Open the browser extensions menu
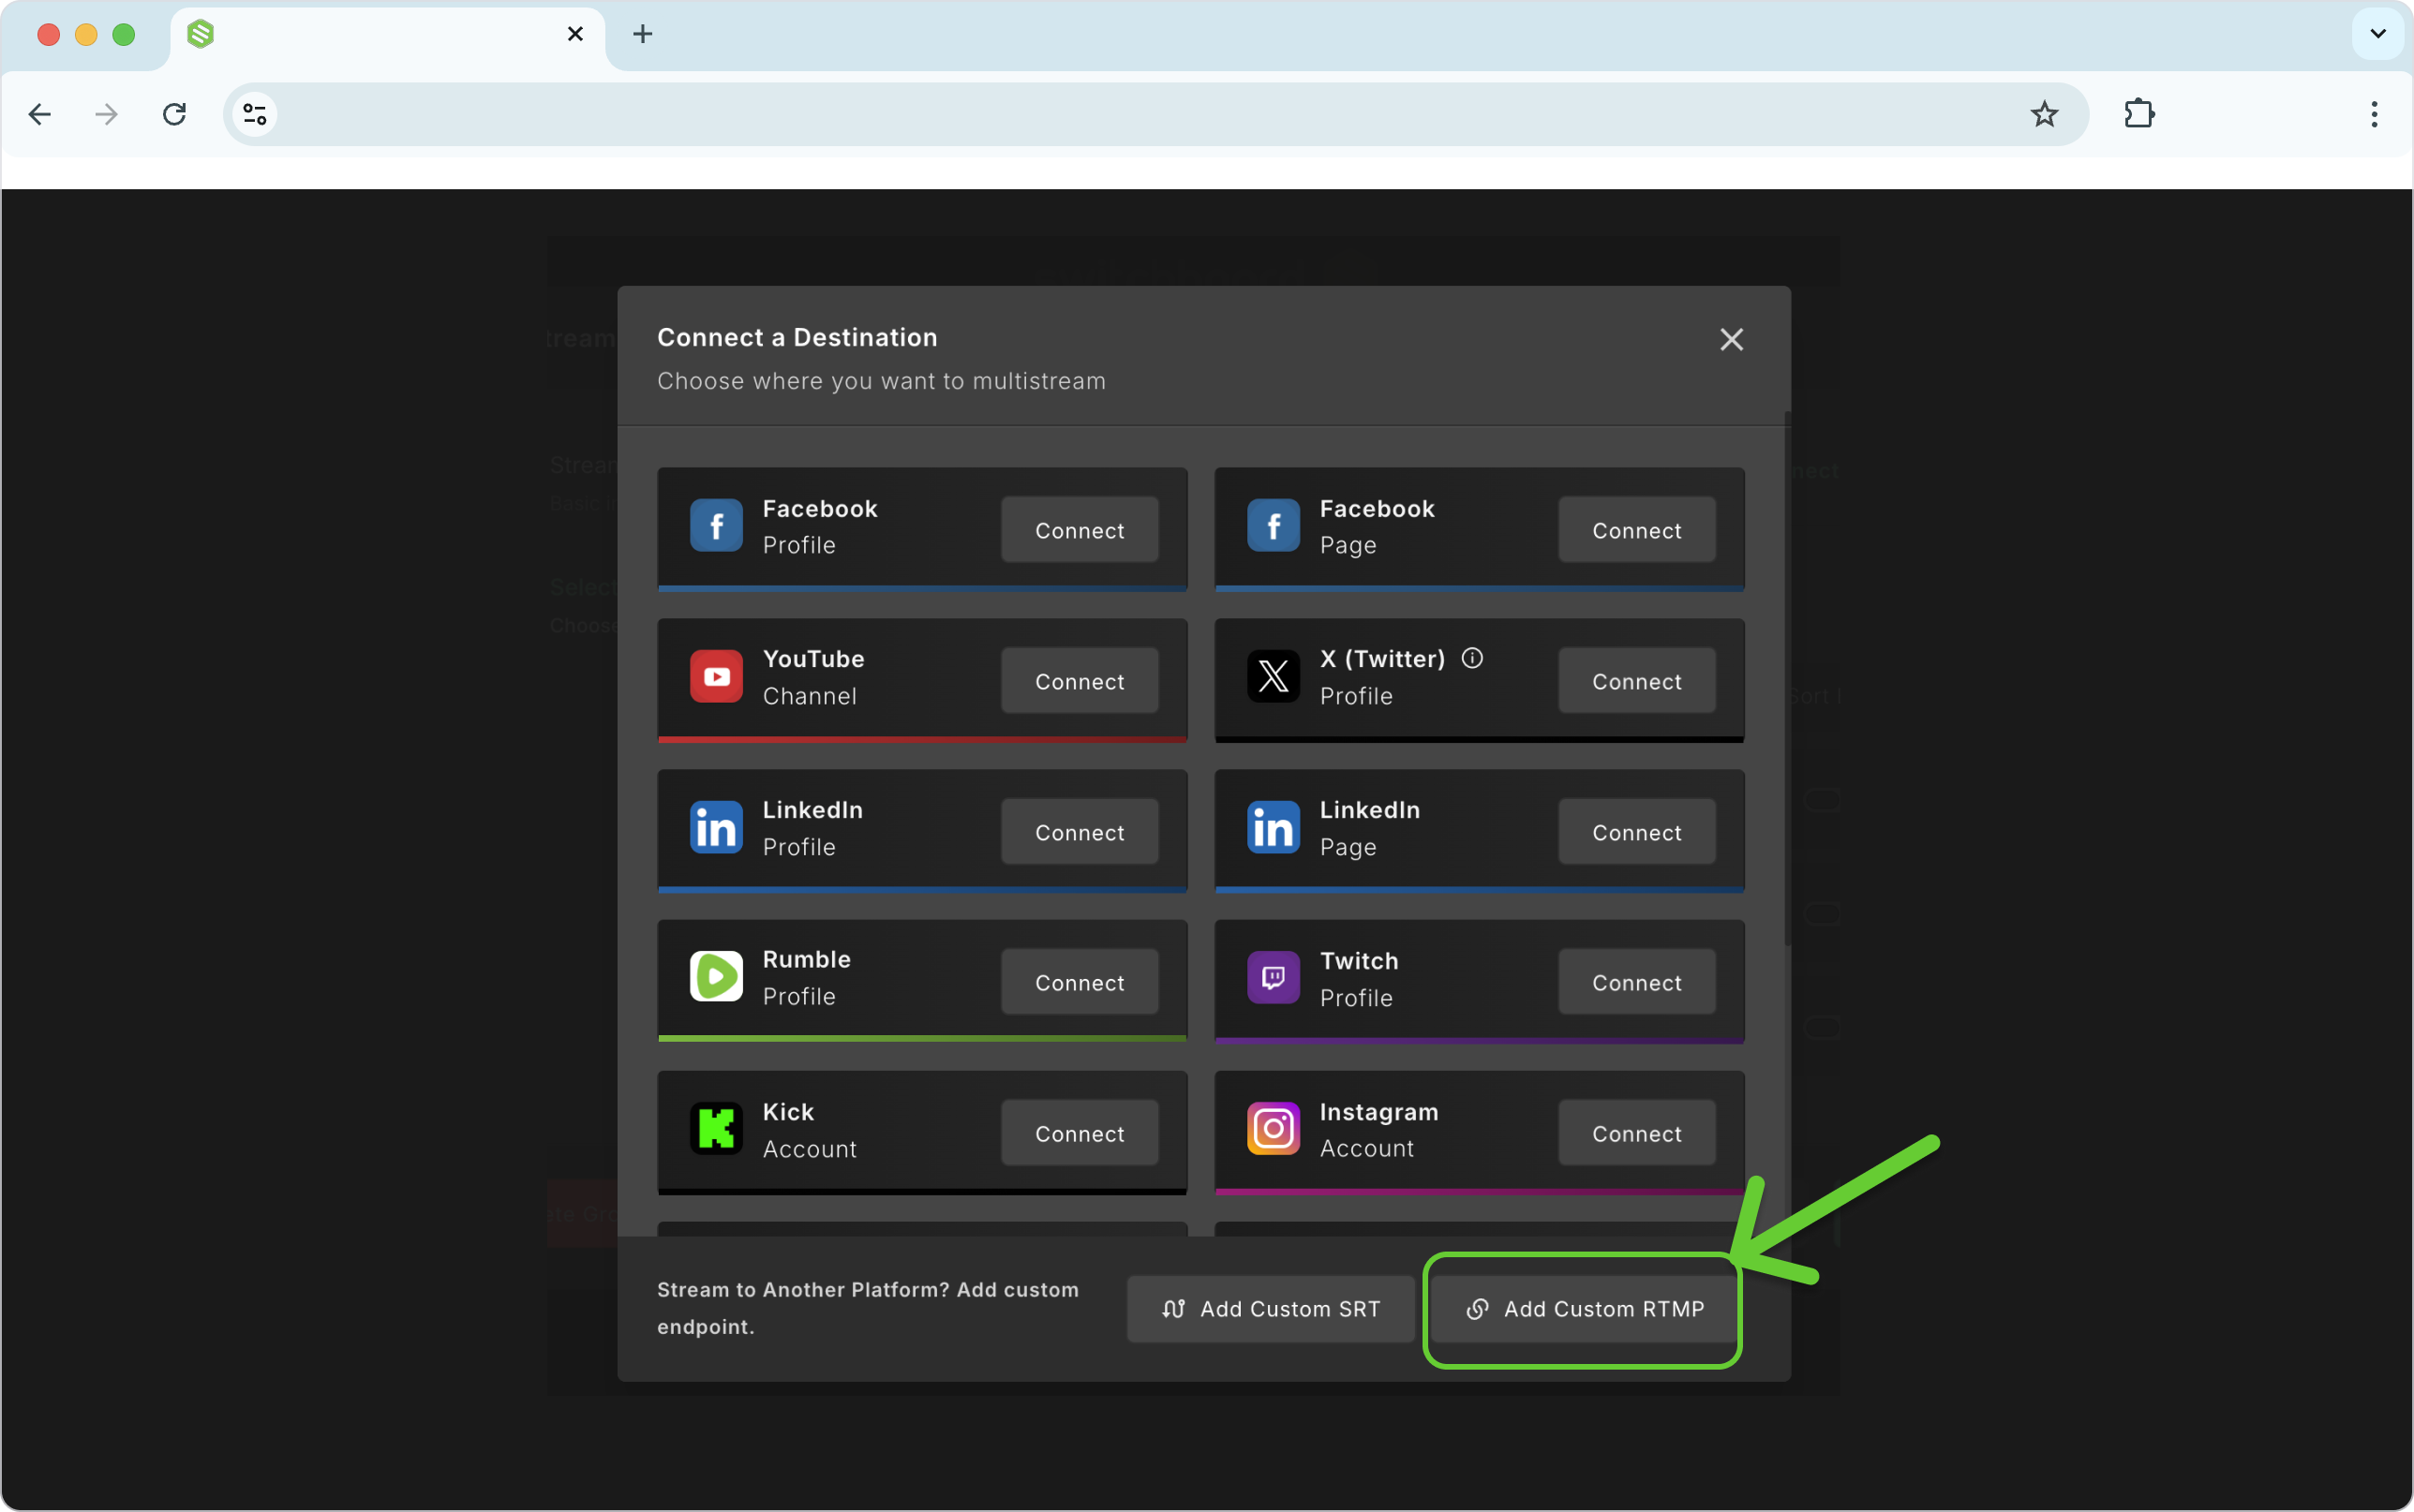2414x1512 pixels. (x=2139, y=114)
